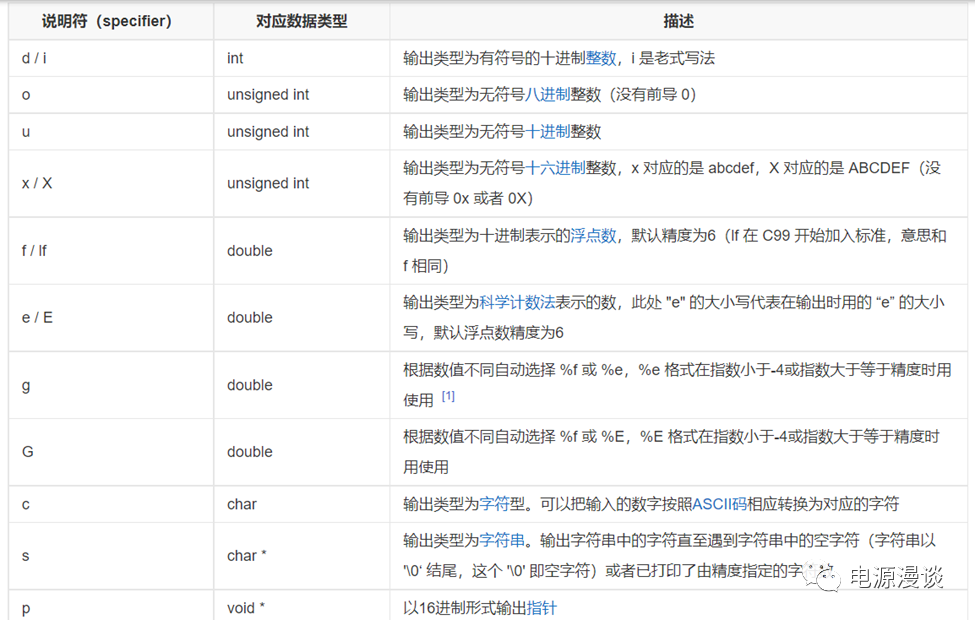Click the 描述 column header
The width and height of the screenshot is (975, 620).
[678, 21]
